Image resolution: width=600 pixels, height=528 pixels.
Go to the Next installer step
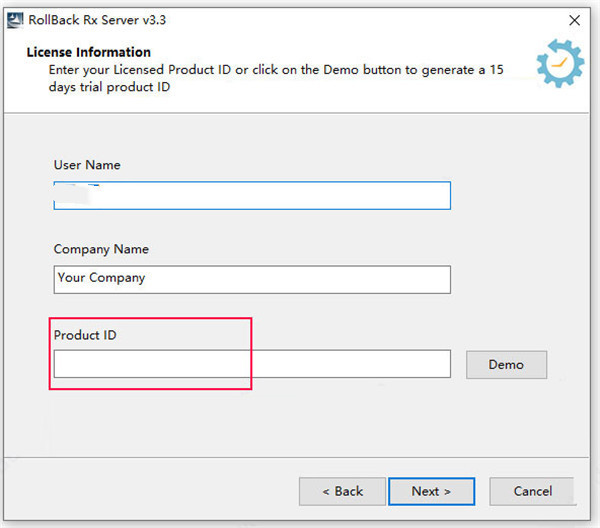[431, 491]
